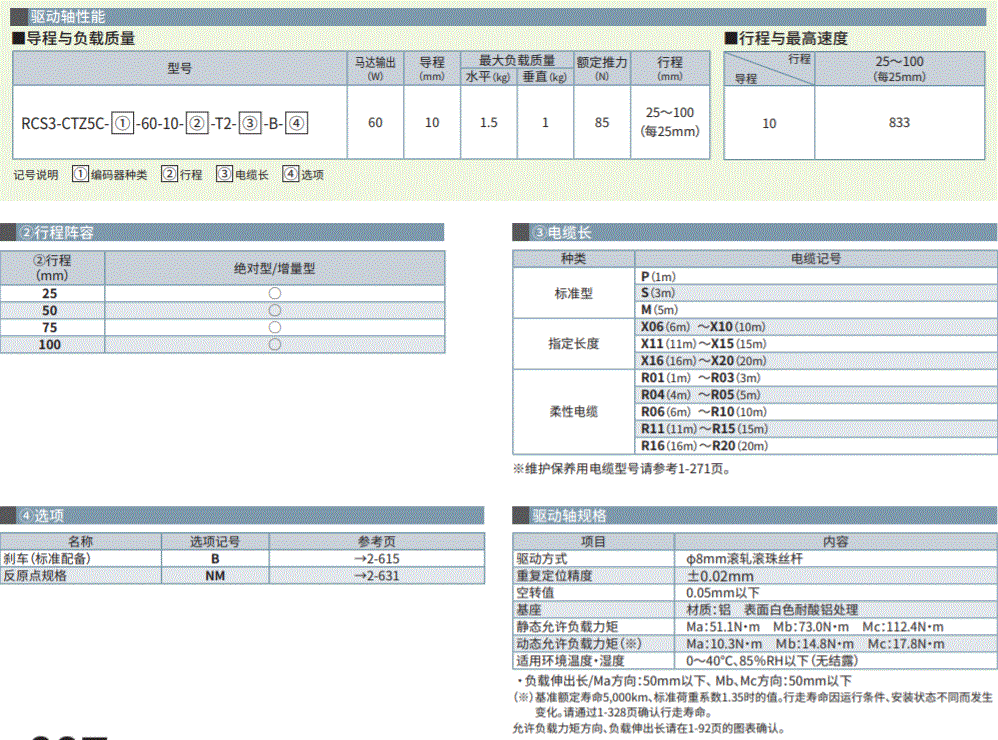Click the 基座 material row value
This screenshot has height=740, width=998.
click(772, 610)
